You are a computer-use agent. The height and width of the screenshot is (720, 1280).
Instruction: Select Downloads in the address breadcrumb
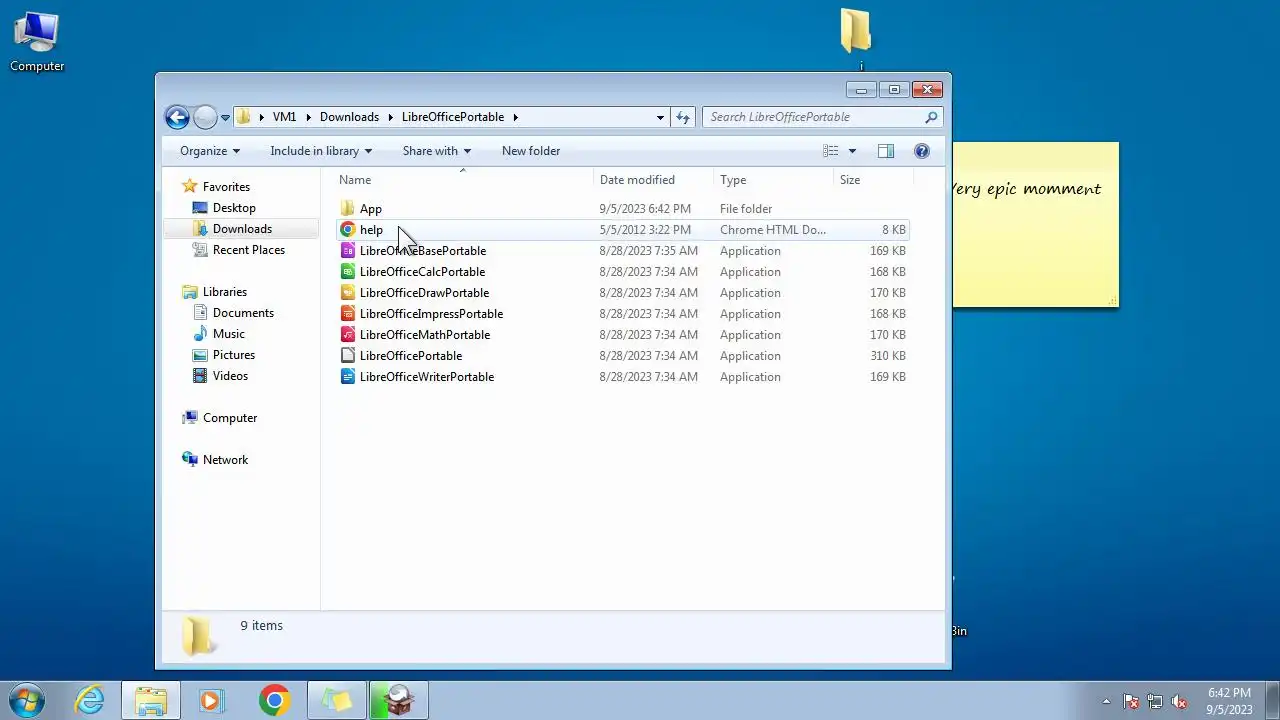click(349, 117)
